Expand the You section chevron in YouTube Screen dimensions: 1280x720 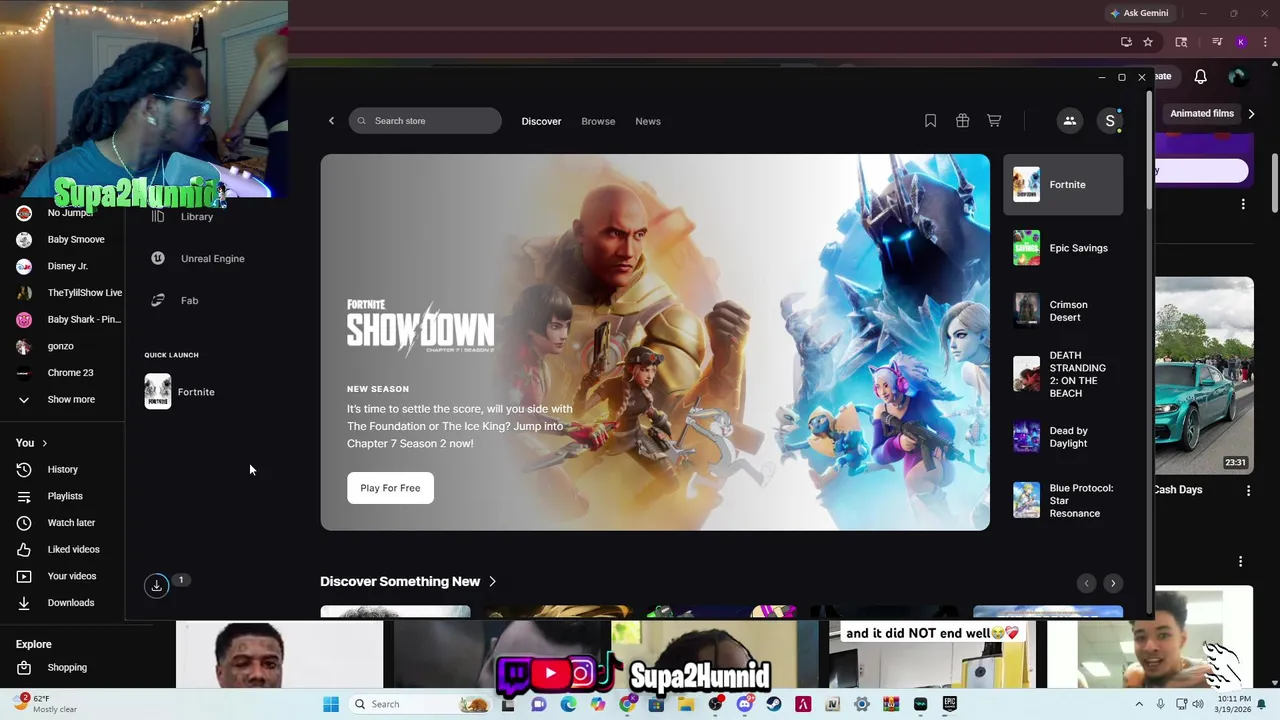44,443
